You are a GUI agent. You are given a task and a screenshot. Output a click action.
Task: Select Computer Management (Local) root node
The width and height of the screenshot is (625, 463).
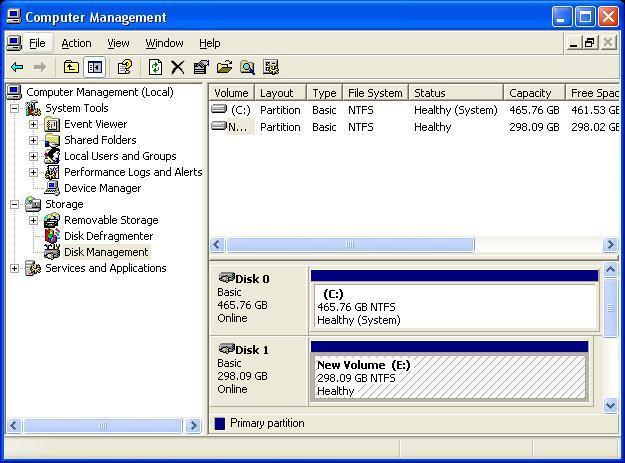point(100,92)
